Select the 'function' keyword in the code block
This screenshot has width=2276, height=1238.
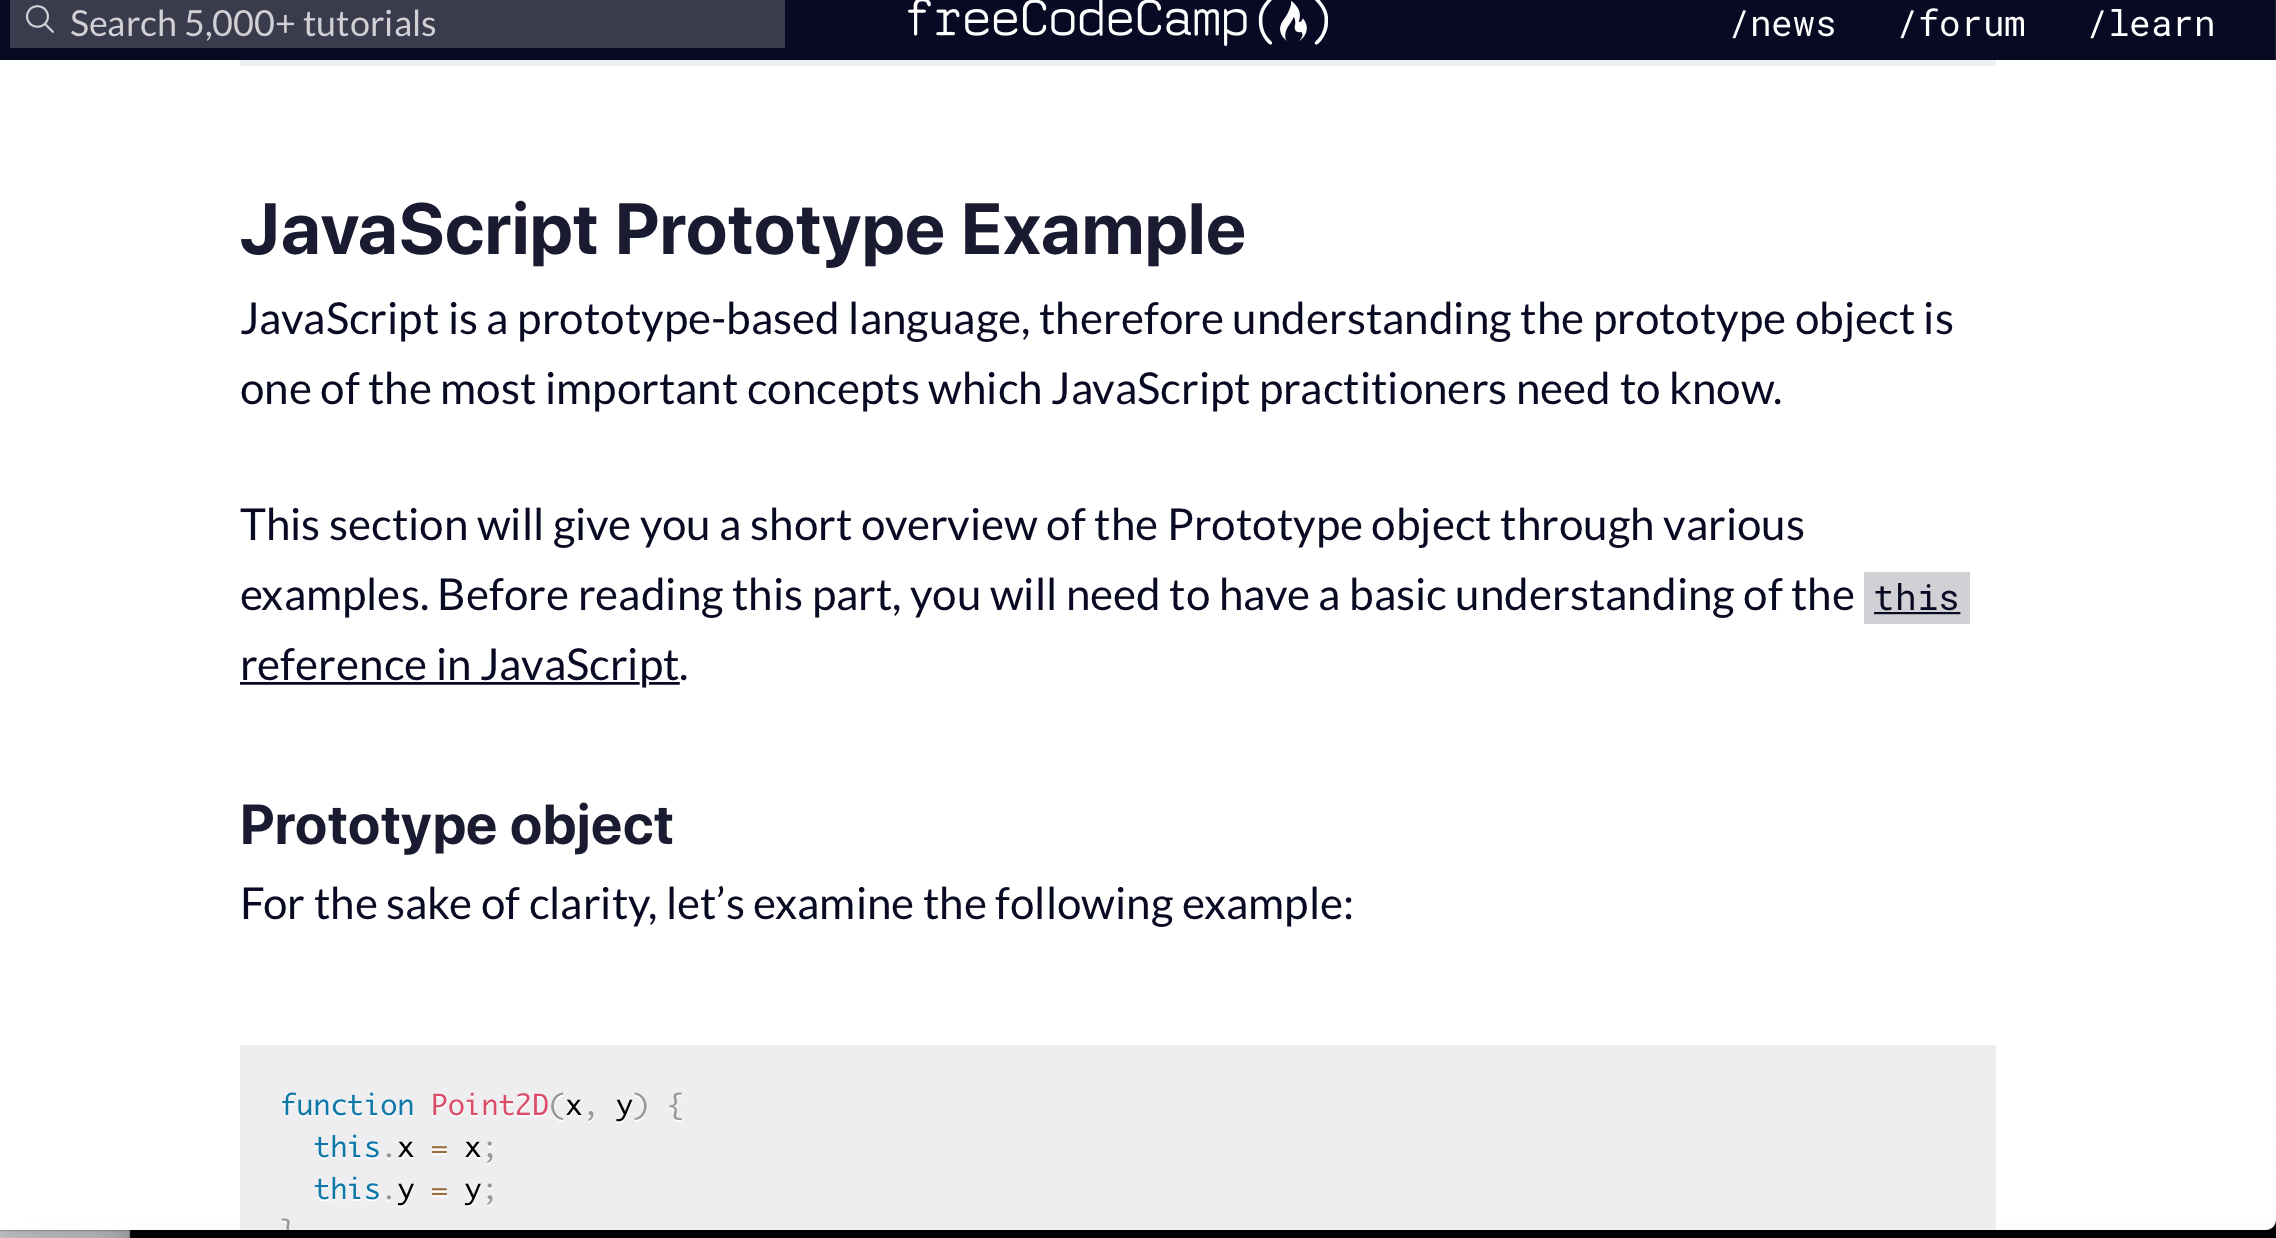click(347, 1104)
